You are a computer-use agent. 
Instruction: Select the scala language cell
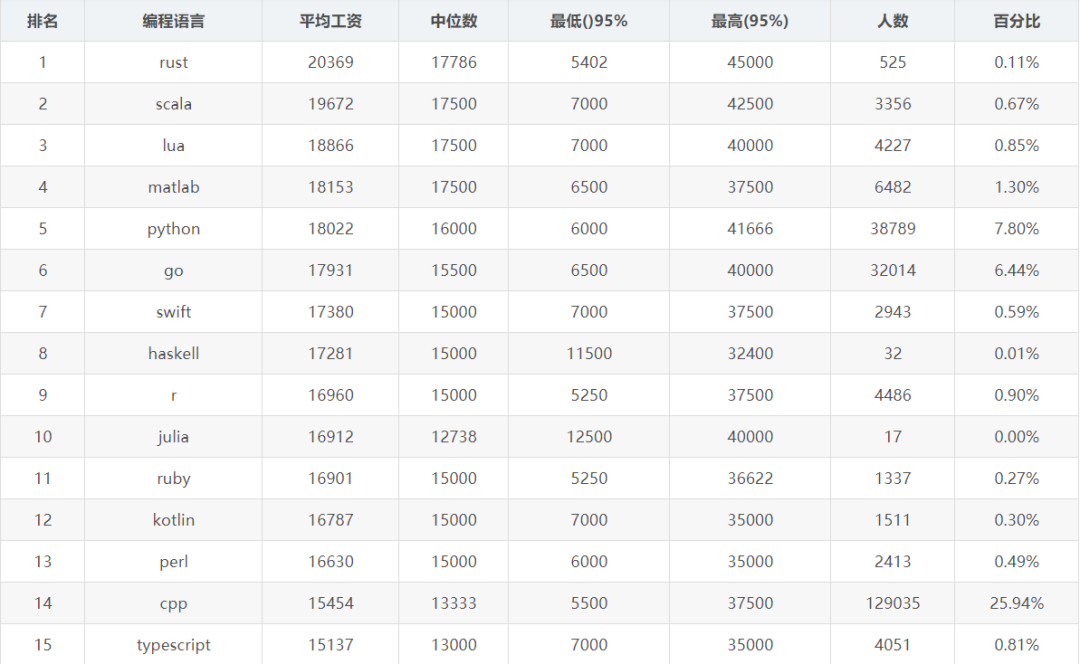(x=174, y=104)
